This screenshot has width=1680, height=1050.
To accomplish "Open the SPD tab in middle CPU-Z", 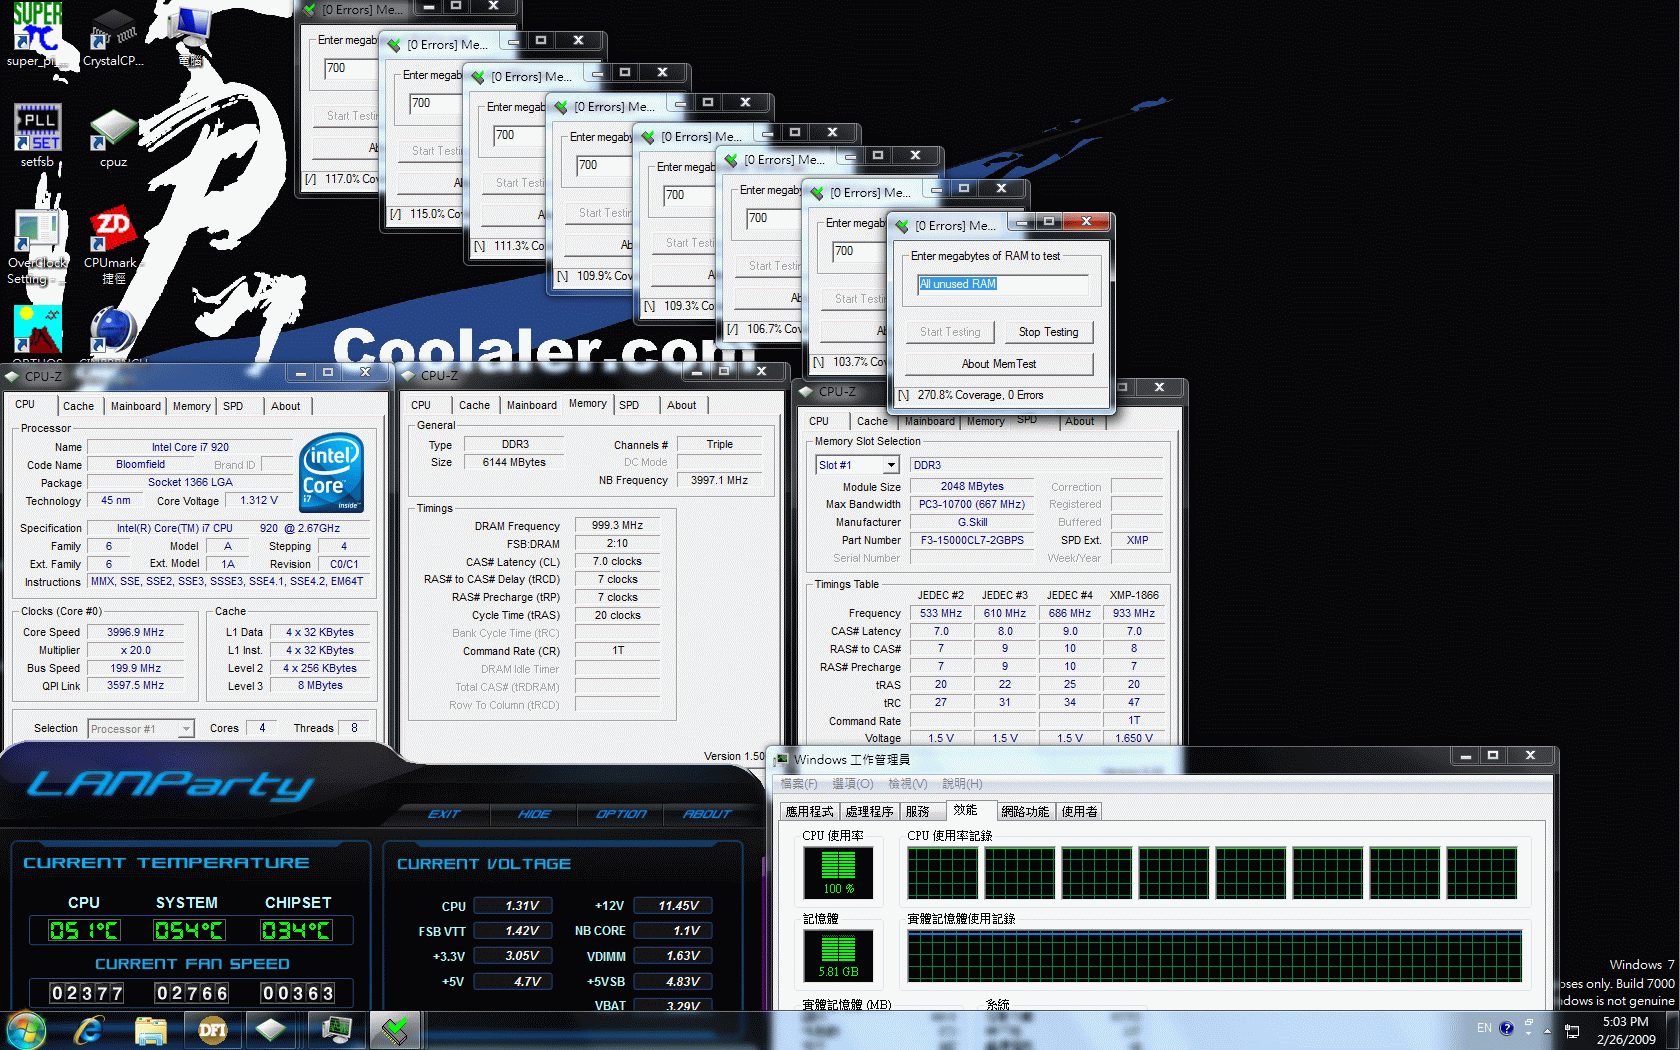I will coord(629,405).
